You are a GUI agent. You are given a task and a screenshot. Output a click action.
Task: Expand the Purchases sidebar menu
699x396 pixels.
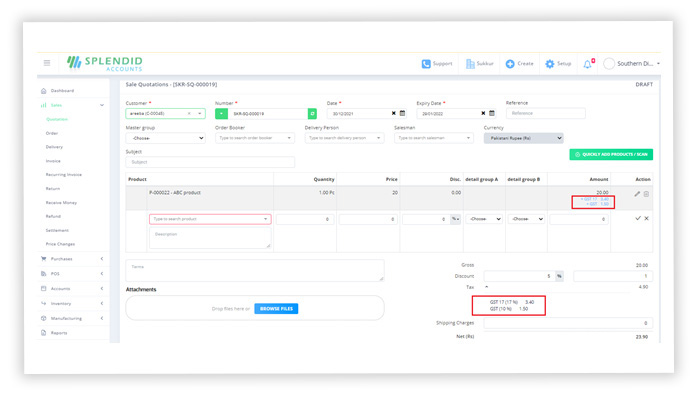point(72,259)
